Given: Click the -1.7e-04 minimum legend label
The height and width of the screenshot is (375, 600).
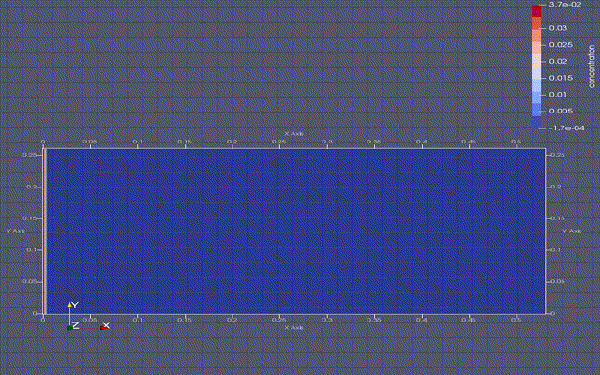Looking at the screenshot, I should [x=566, y=128].
